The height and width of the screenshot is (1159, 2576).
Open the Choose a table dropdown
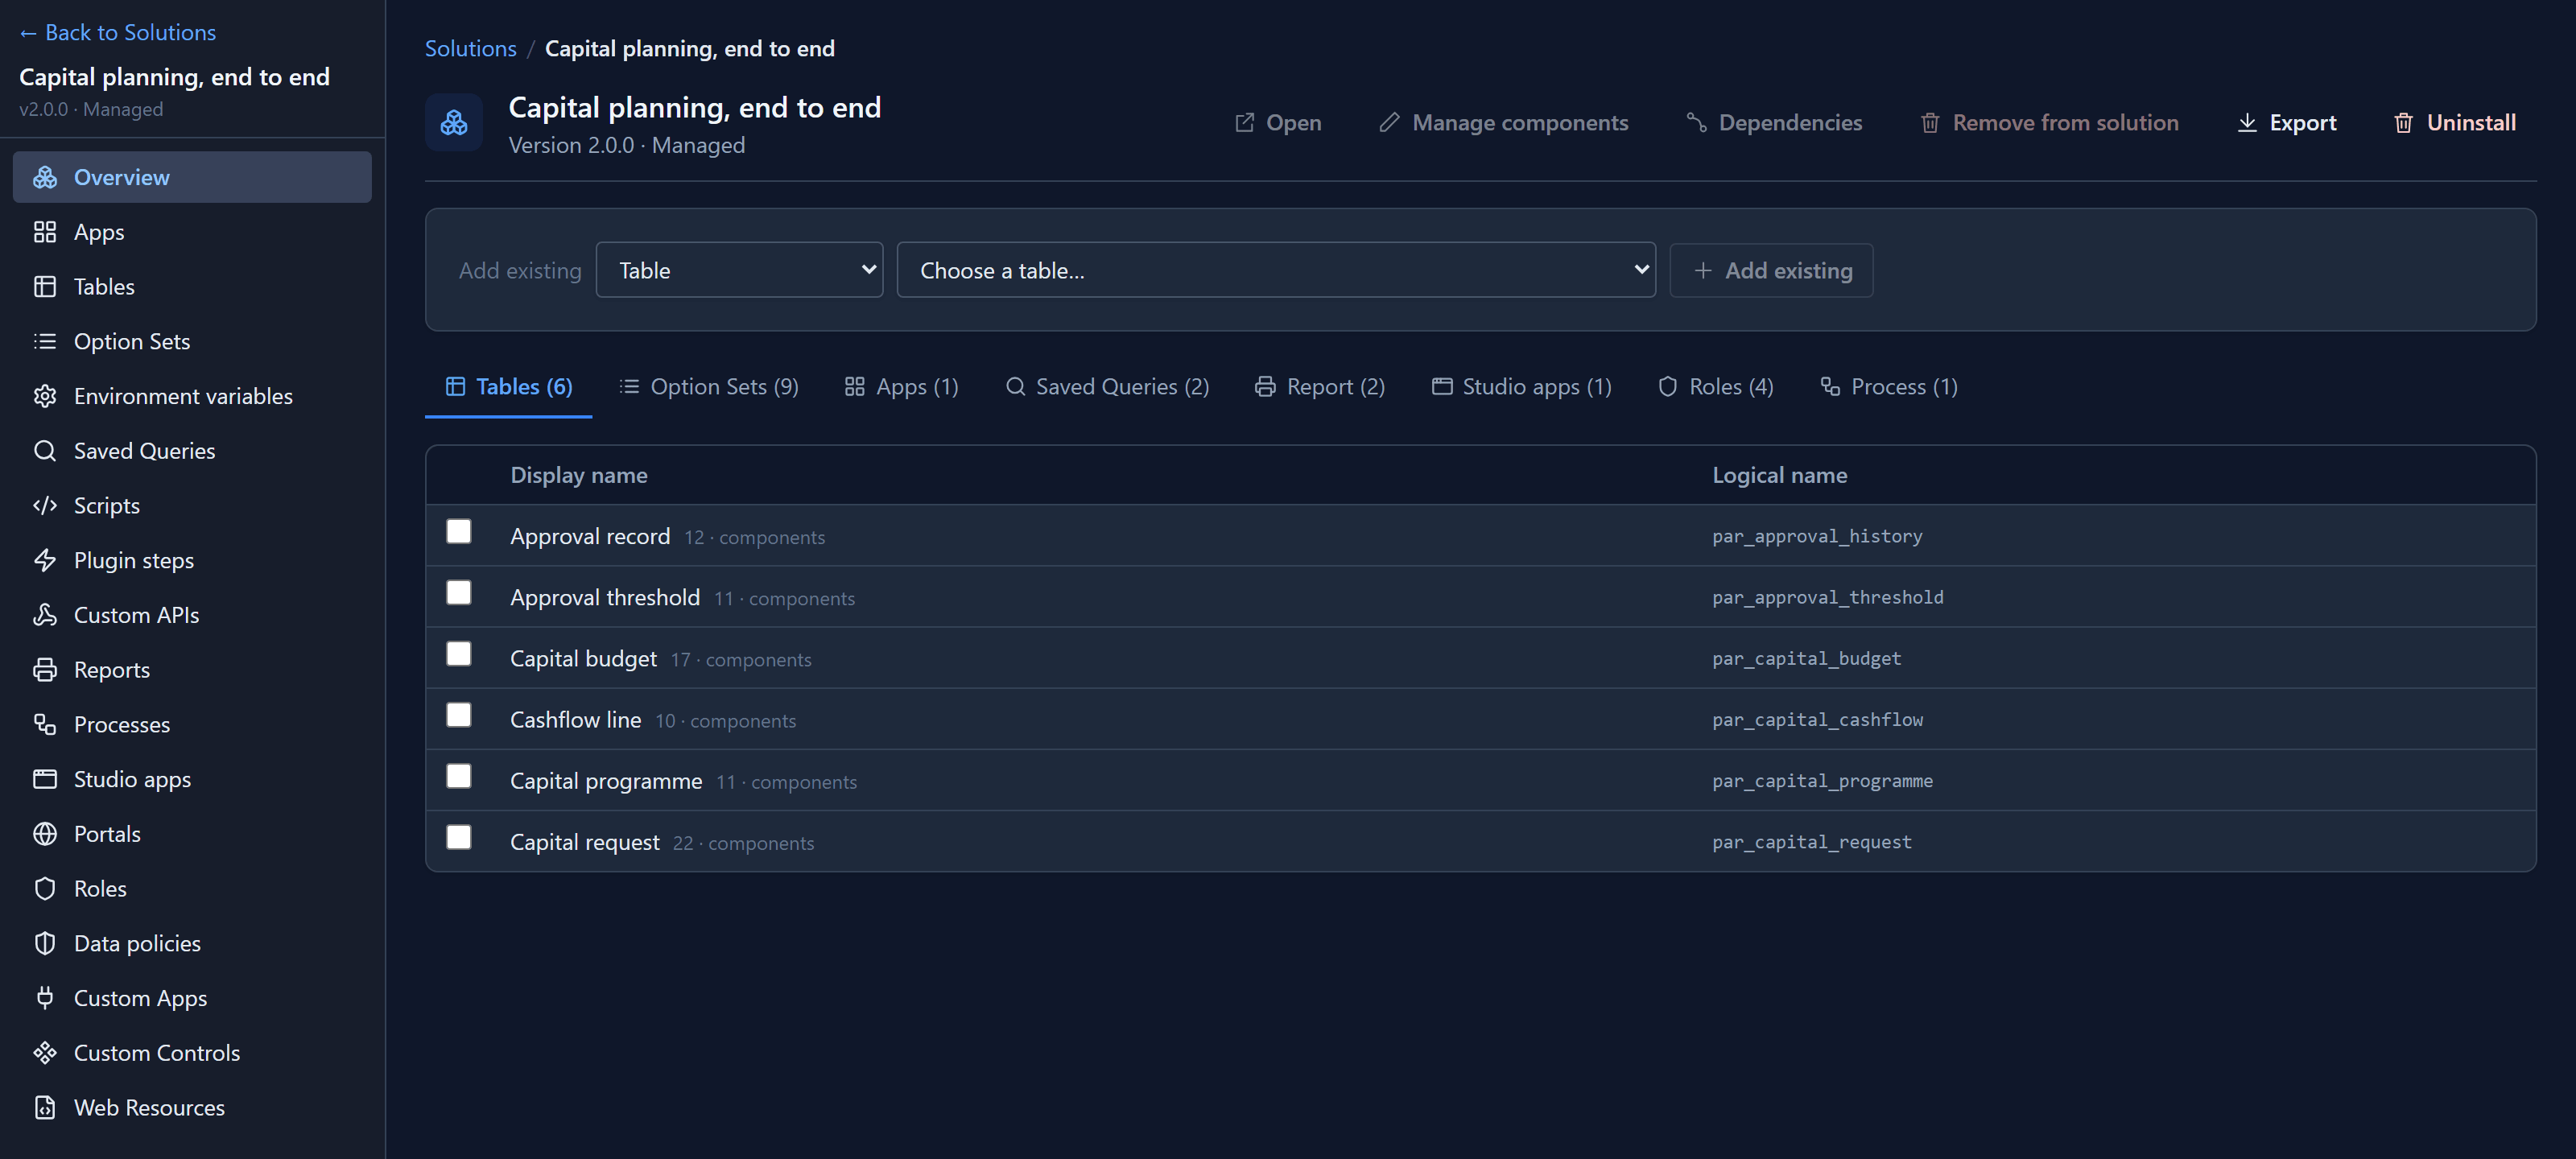pos(1276,270)
